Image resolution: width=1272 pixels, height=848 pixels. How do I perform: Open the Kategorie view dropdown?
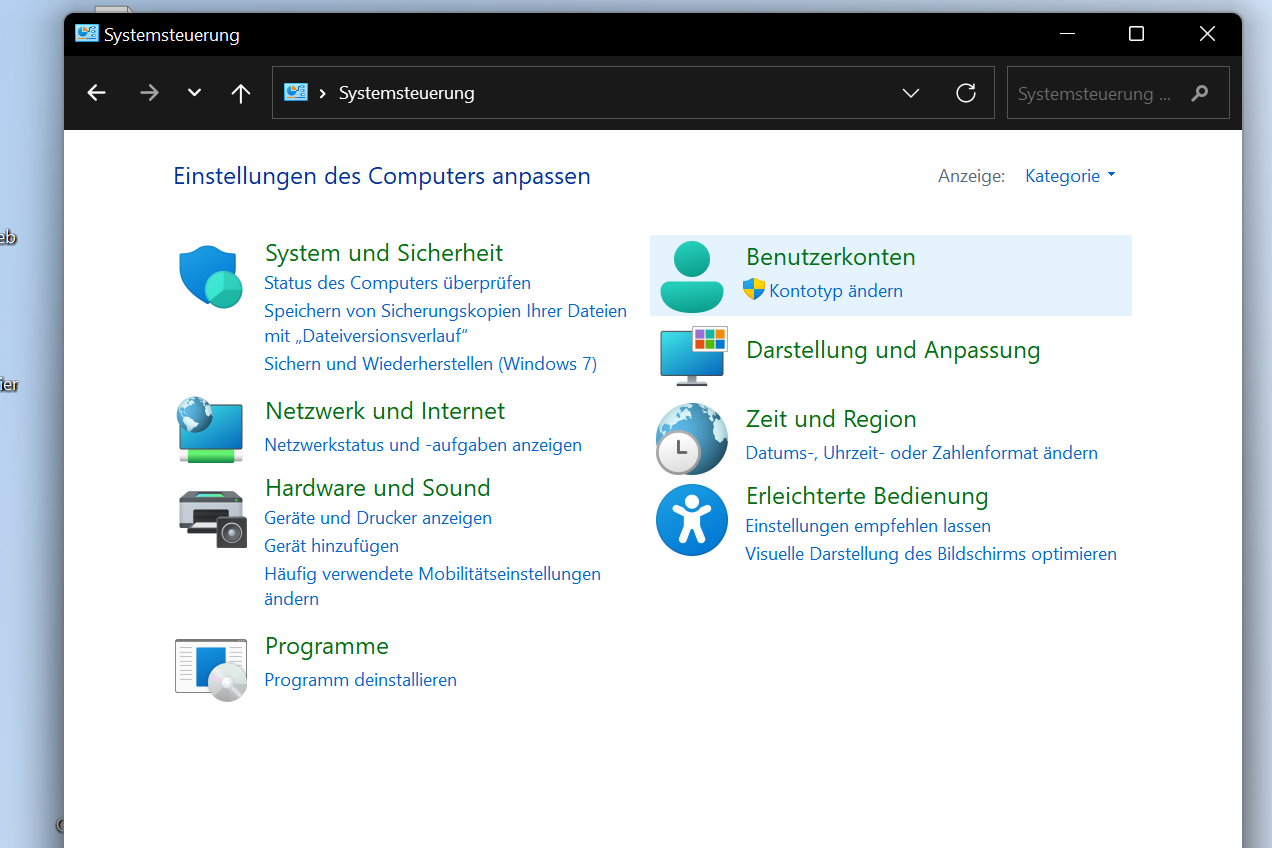click(x=1070, y=176)
